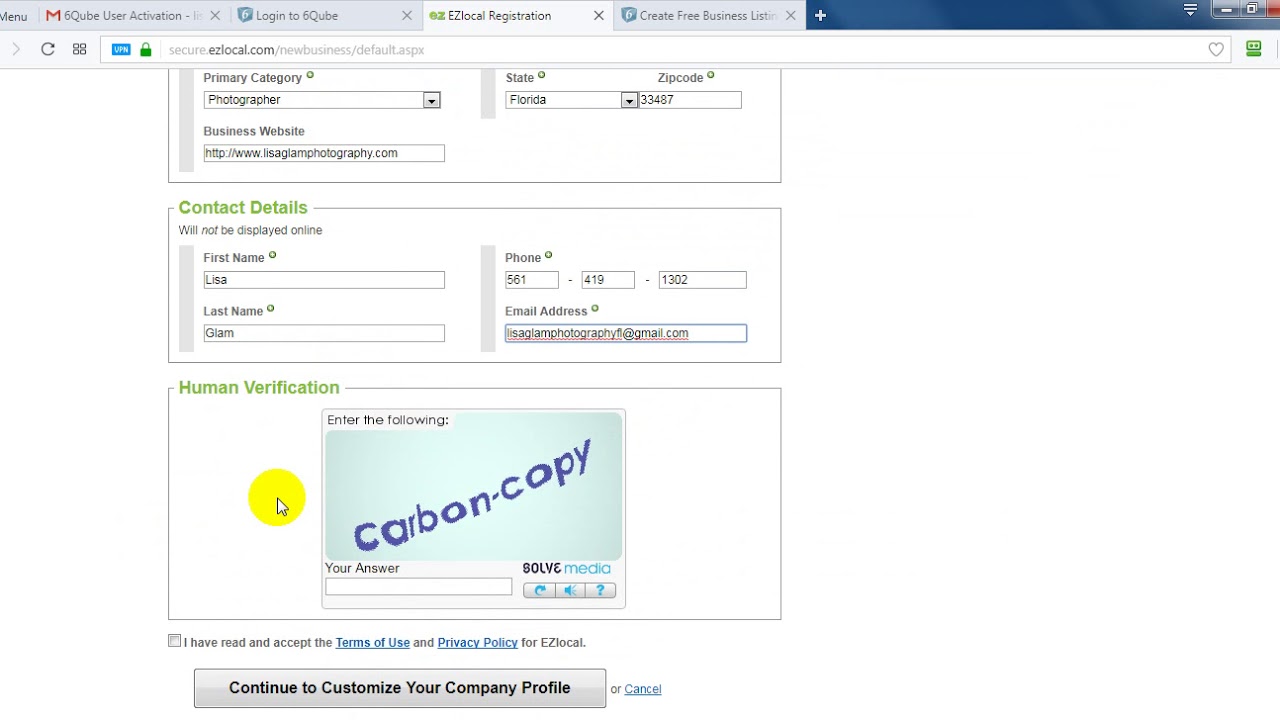Bookmark page with heart icon

tap(1216, 50)
